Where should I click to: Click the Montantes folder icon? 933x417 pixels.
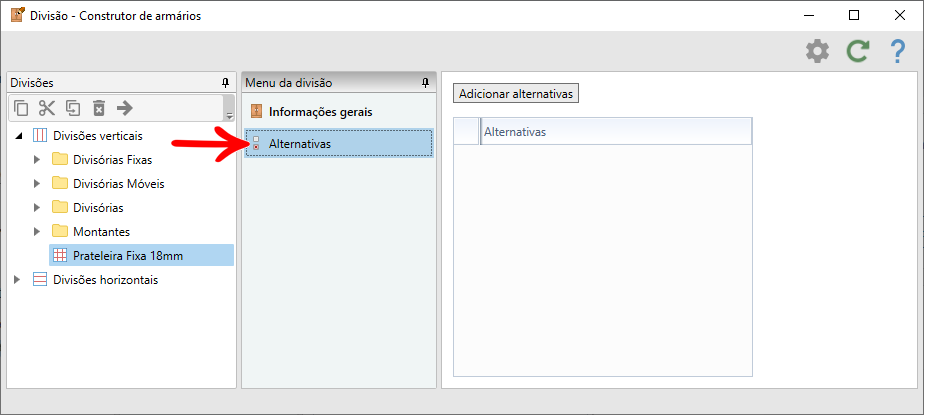tap(60, 231)
